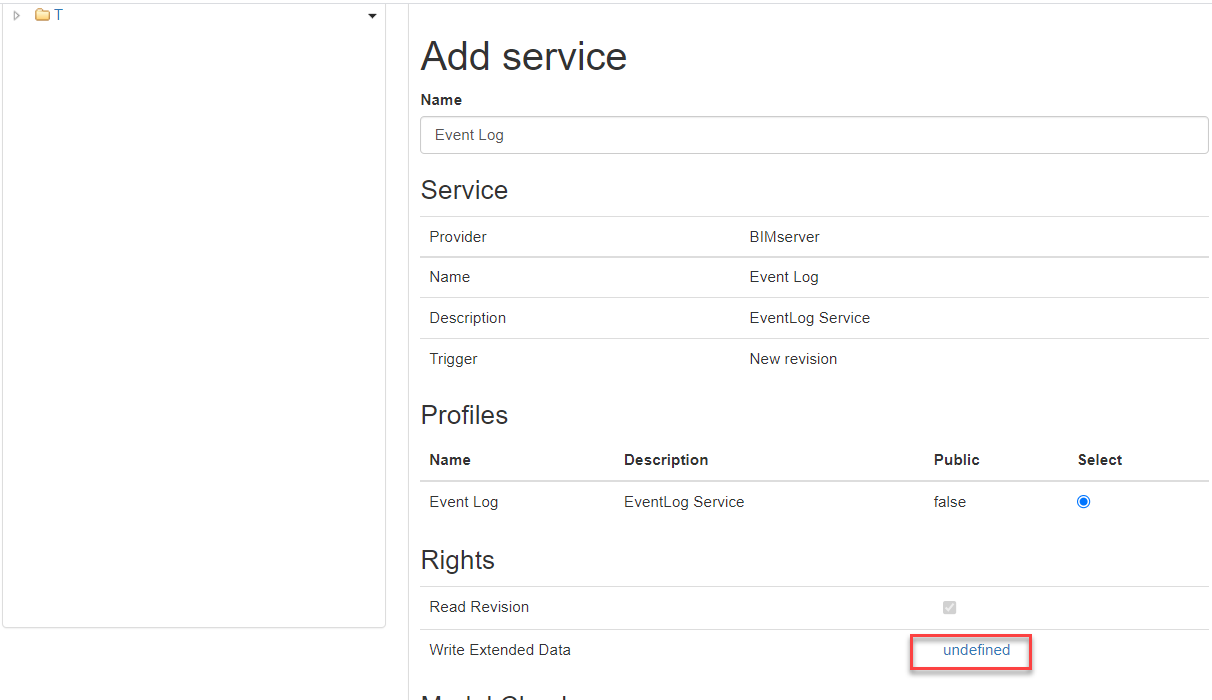Click the Name input field containing Event Log

[814, 135]
